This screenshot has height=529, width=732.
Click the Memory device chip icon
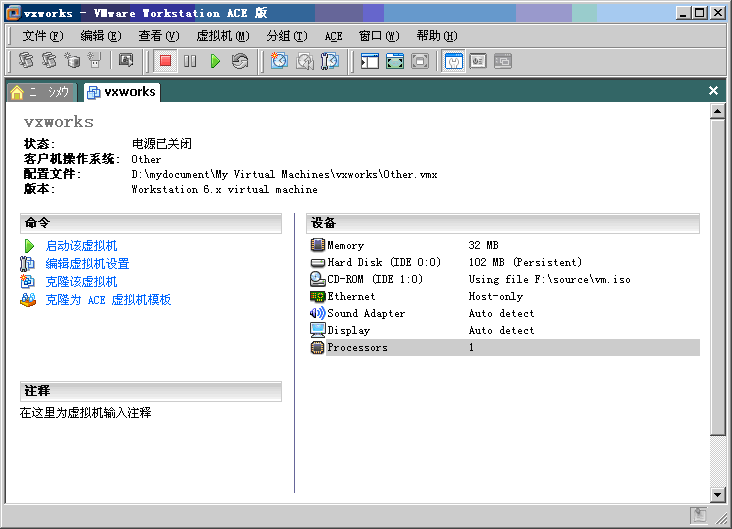(x=317, y=245)
